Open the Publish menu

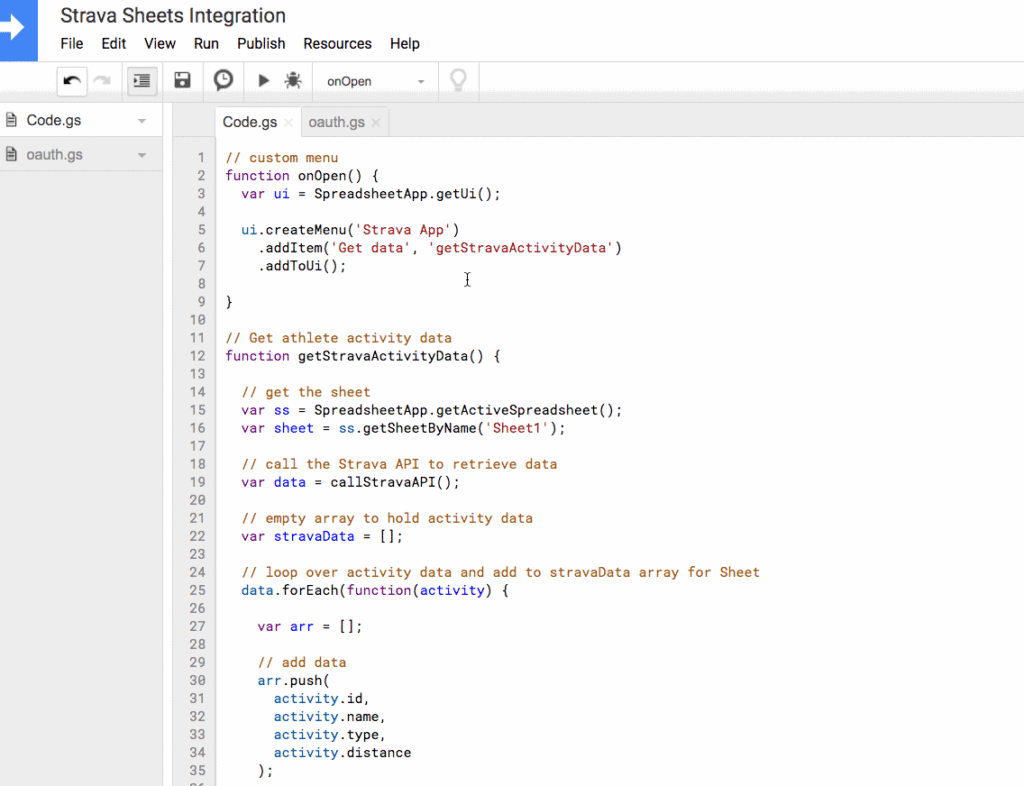(x=261, y=43)
